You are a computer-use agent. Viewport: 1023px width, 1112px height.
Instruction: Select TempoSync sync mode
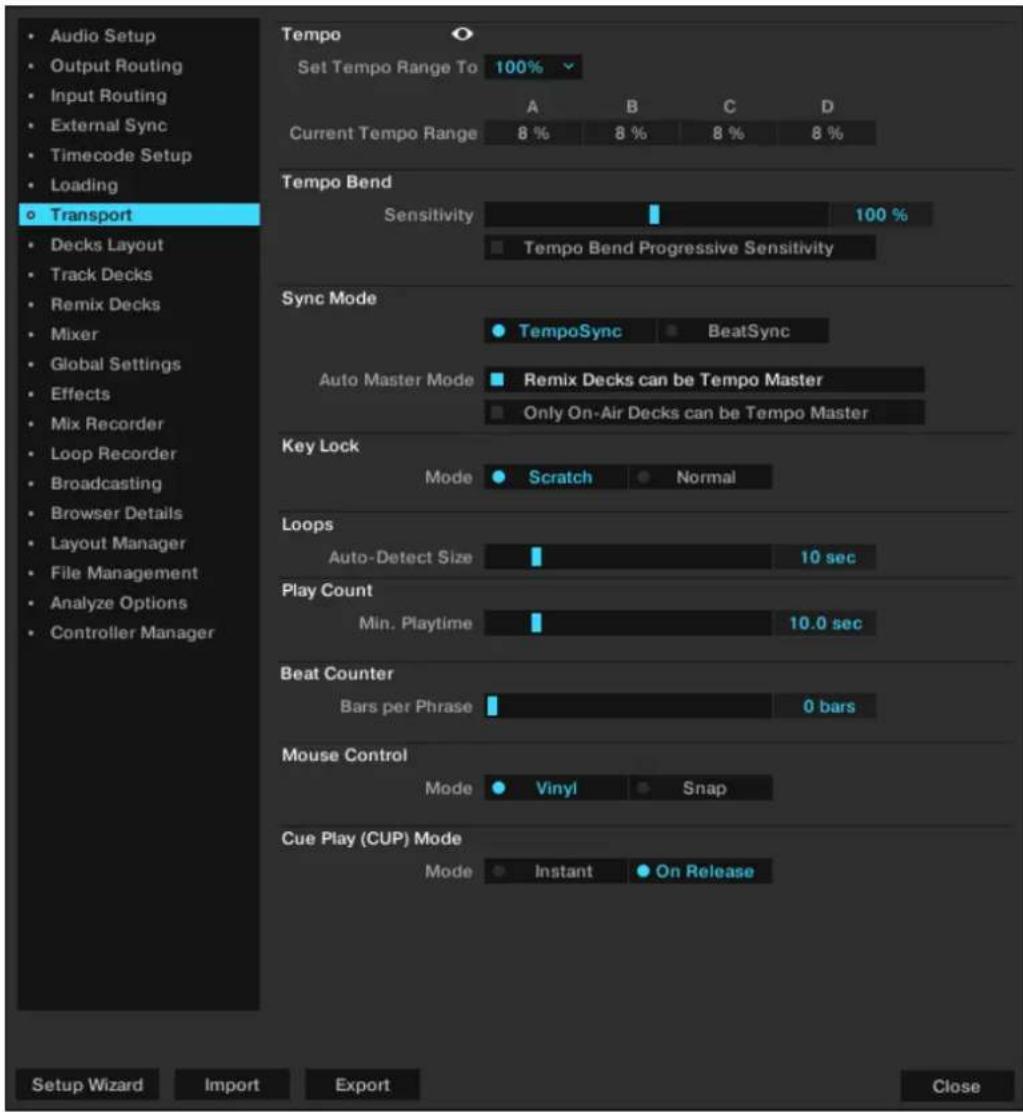click(569, 331)
